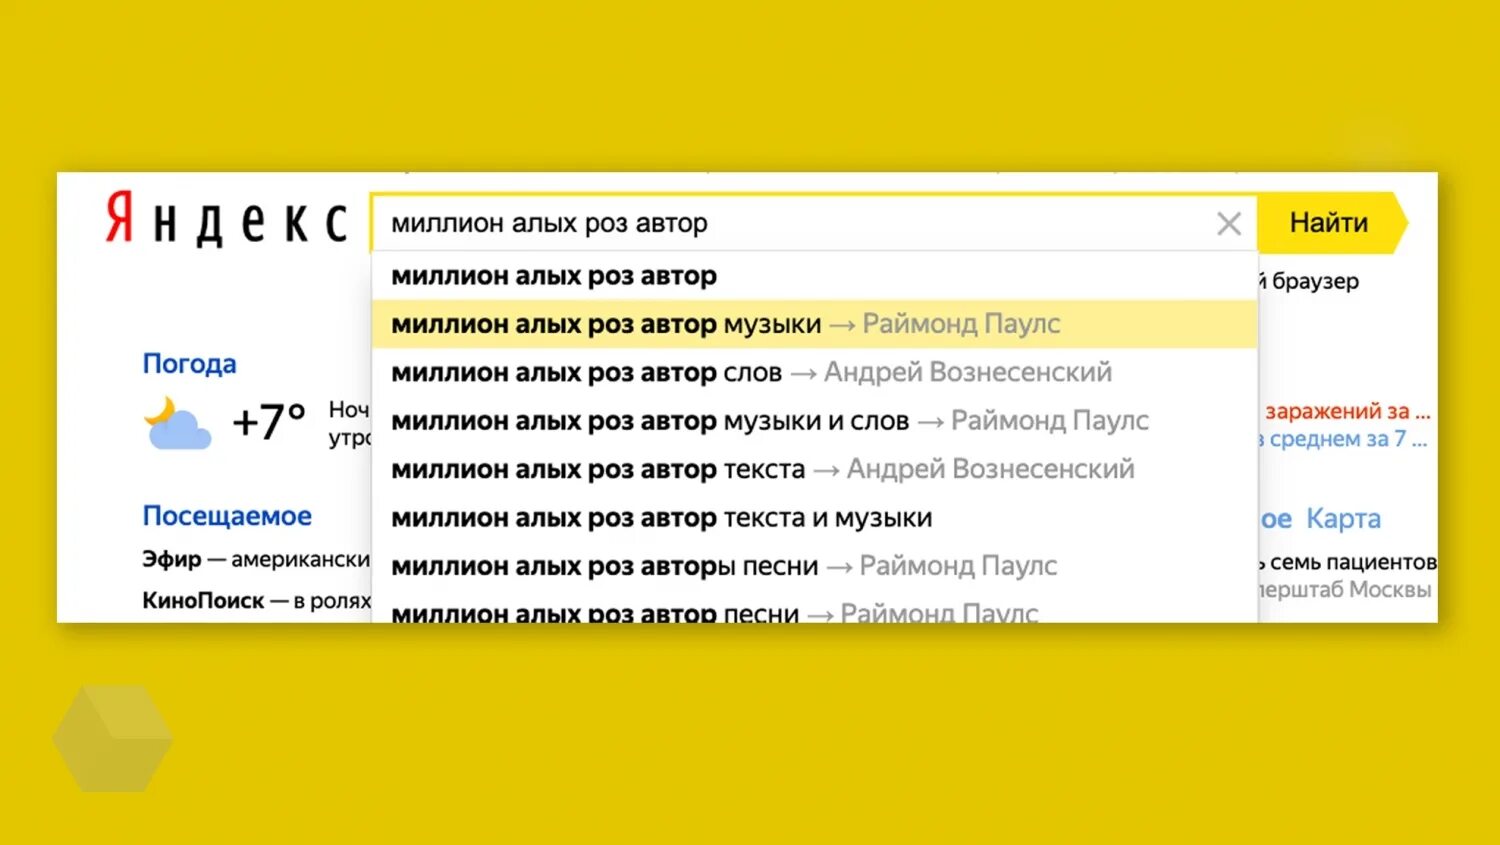
Task: Open the Посещаемое section link
Action: (227, 516)
